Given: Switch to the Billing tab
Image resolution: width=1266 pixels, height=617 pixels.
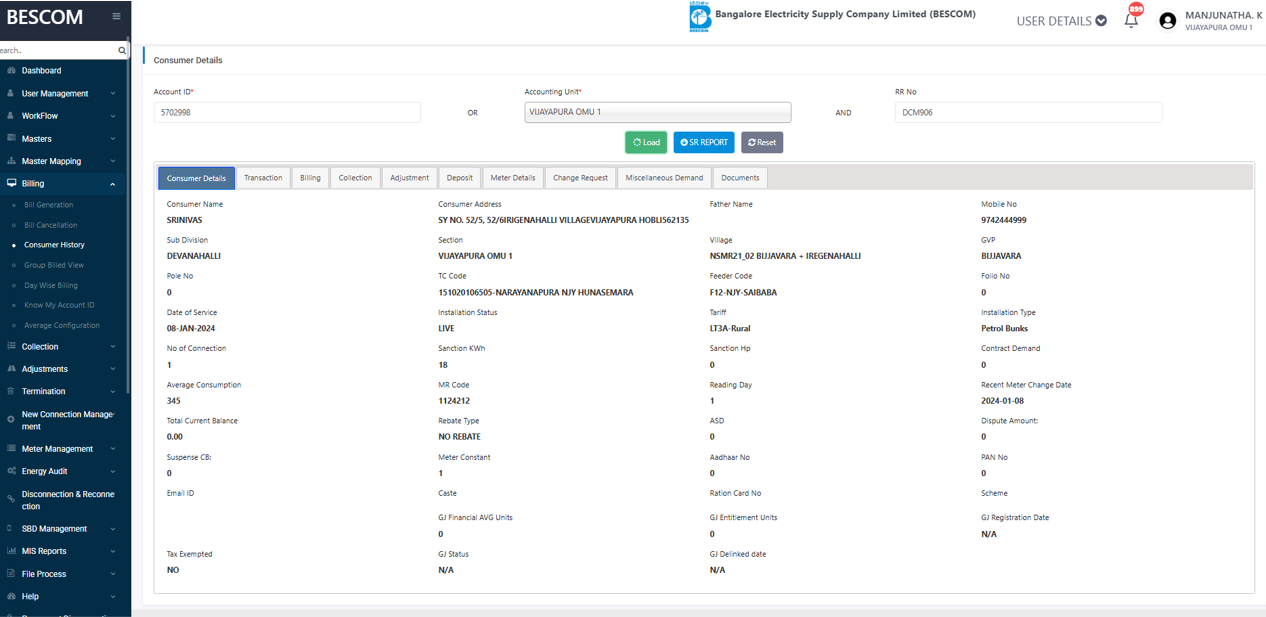Looking at the screenshot, I should 311,178.
